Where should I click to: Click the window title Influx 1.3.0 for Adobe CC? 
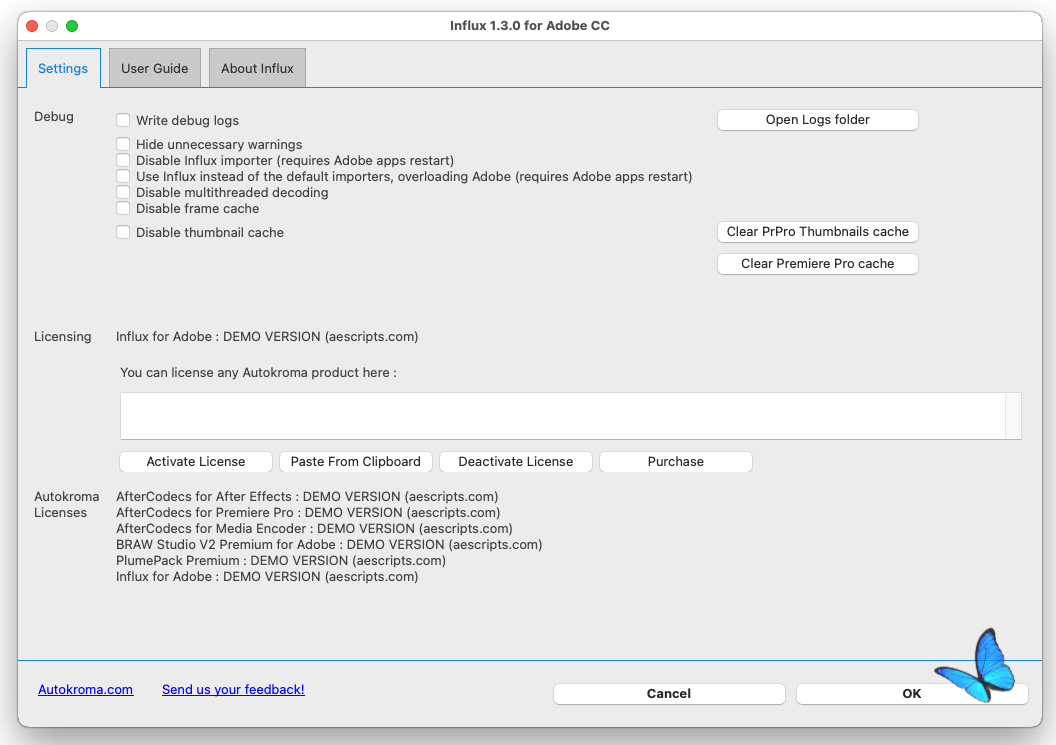click(x=529, y=26)
